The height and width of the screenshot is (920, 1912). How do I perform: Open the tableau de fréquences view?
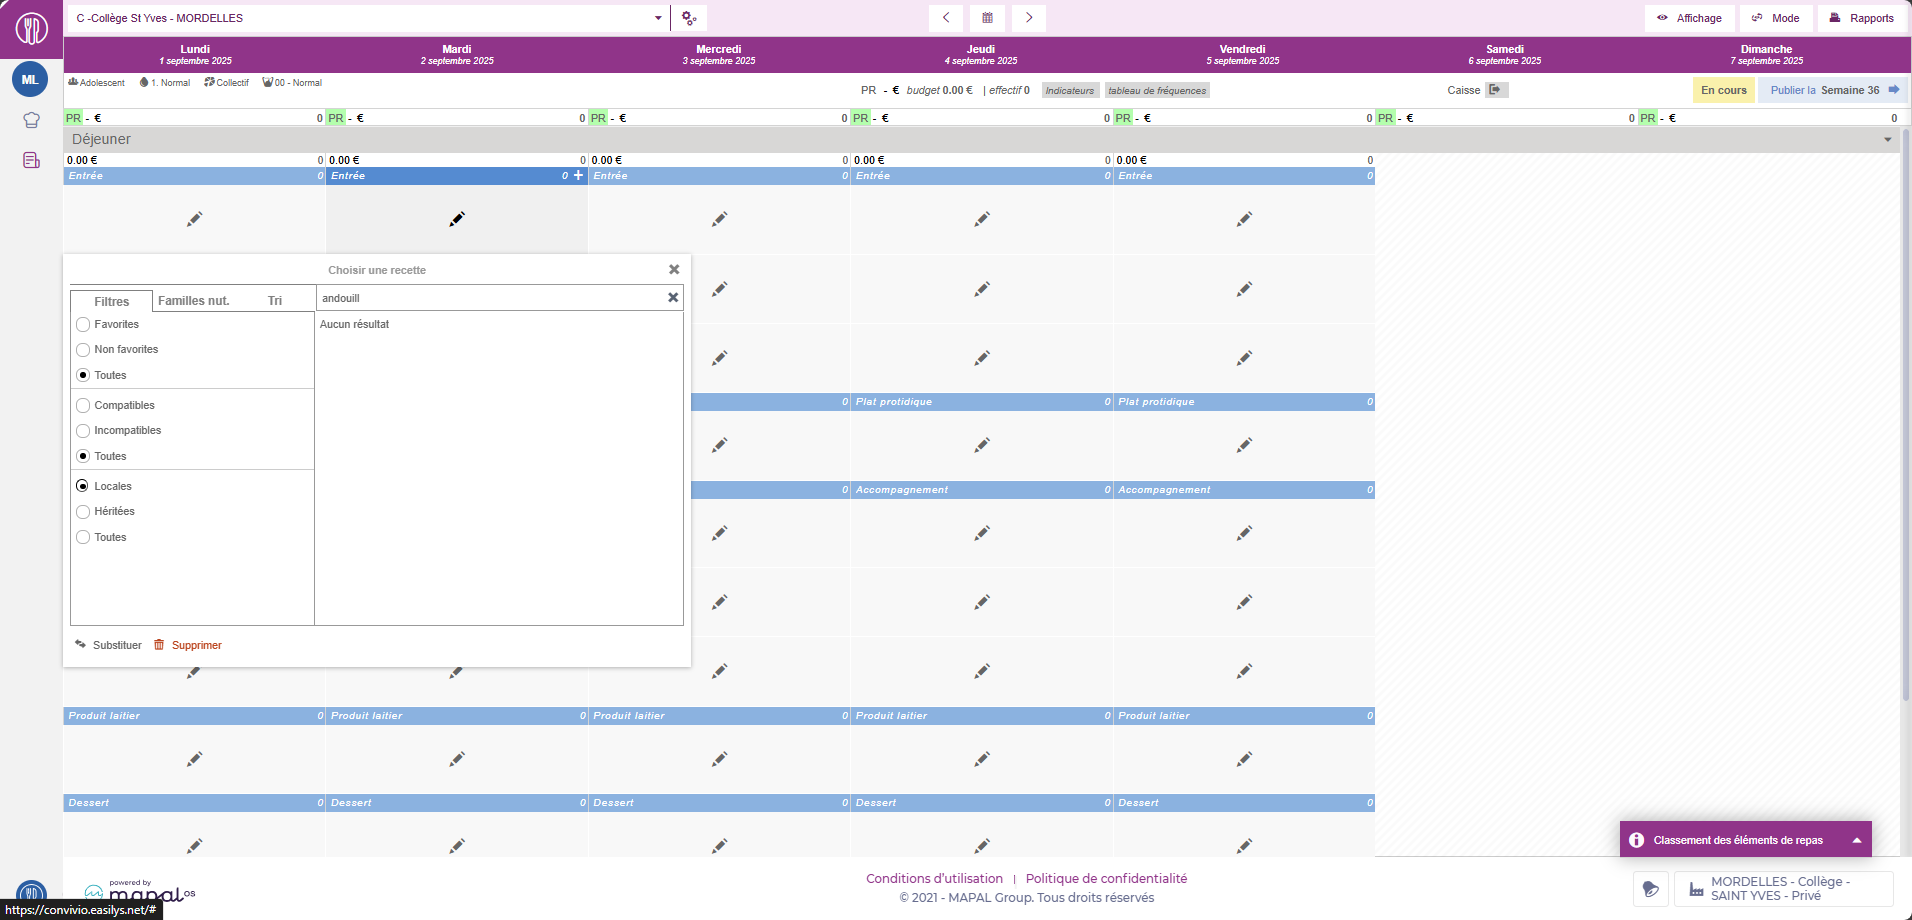[x=1157, y=90]
